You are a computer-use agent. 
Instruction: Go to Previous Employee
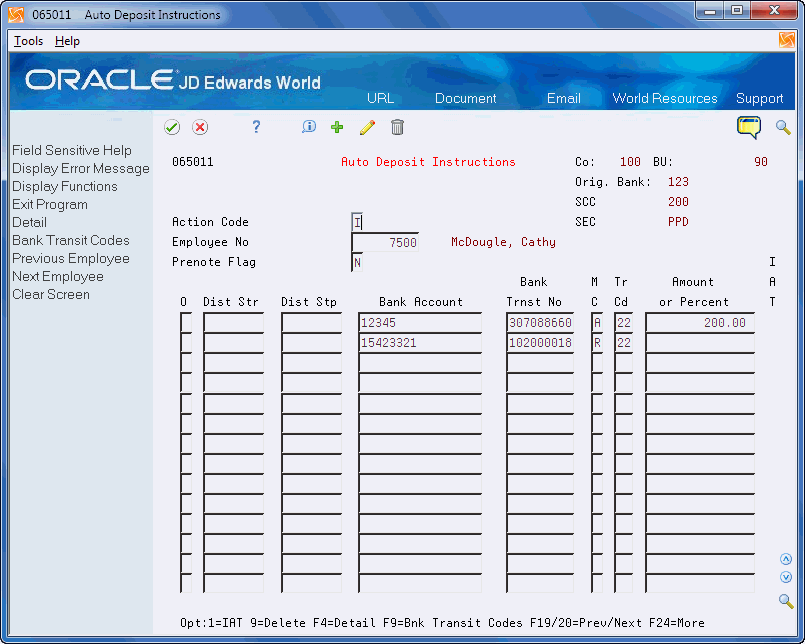pos(71,258)
